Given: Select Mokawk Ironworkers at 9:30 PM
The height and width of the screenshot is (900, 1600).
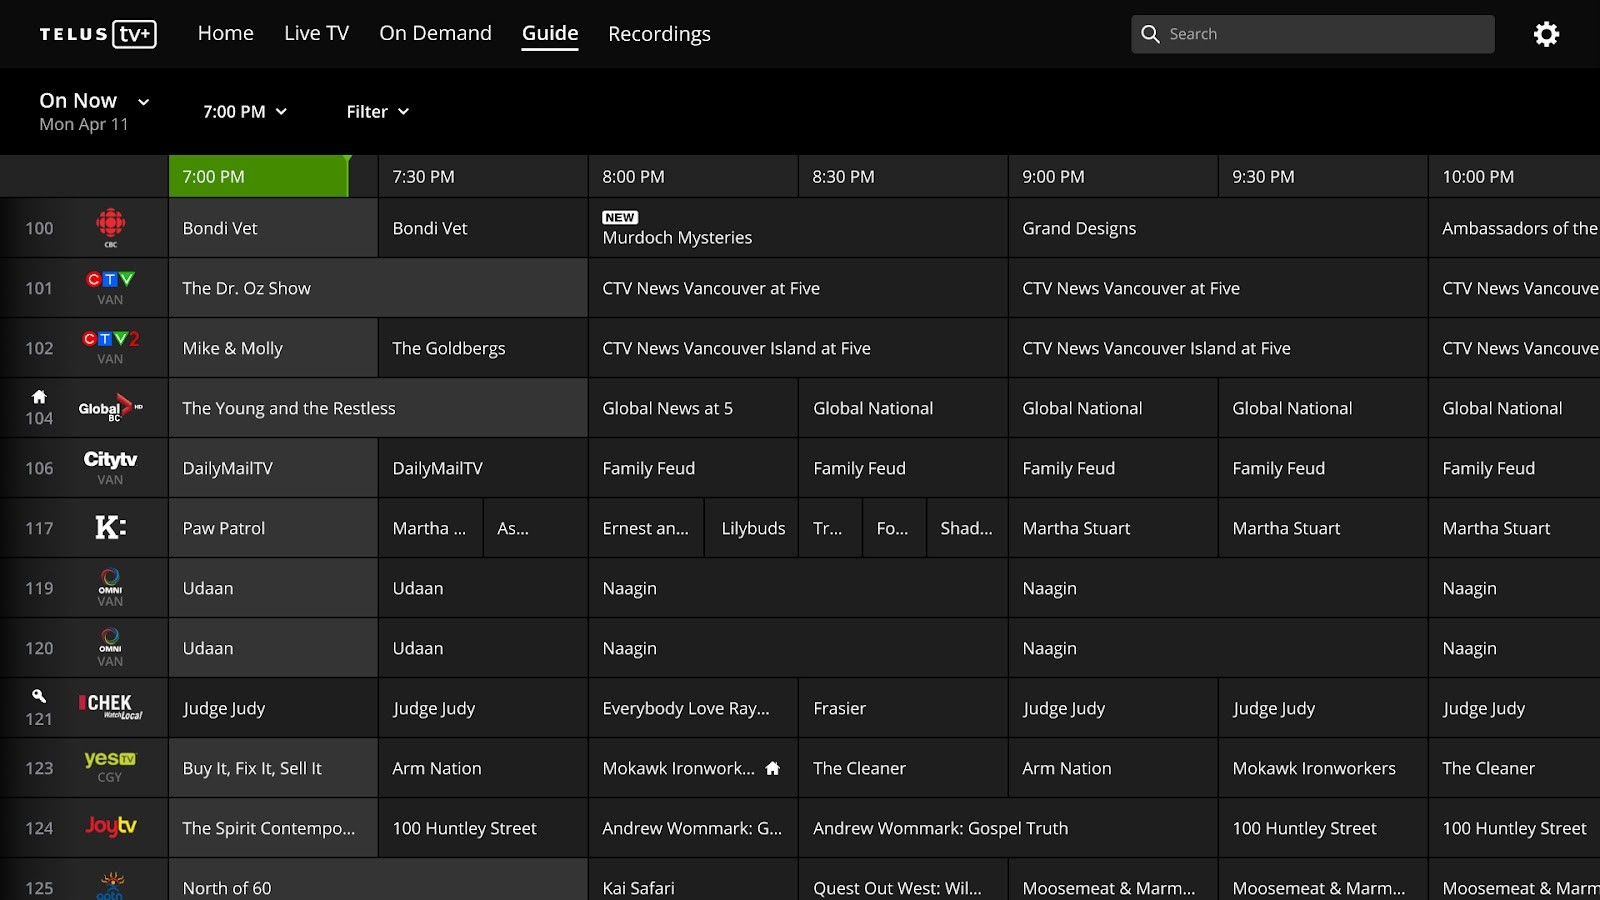Looking at the screenshot, I should tap(1323, 768).
